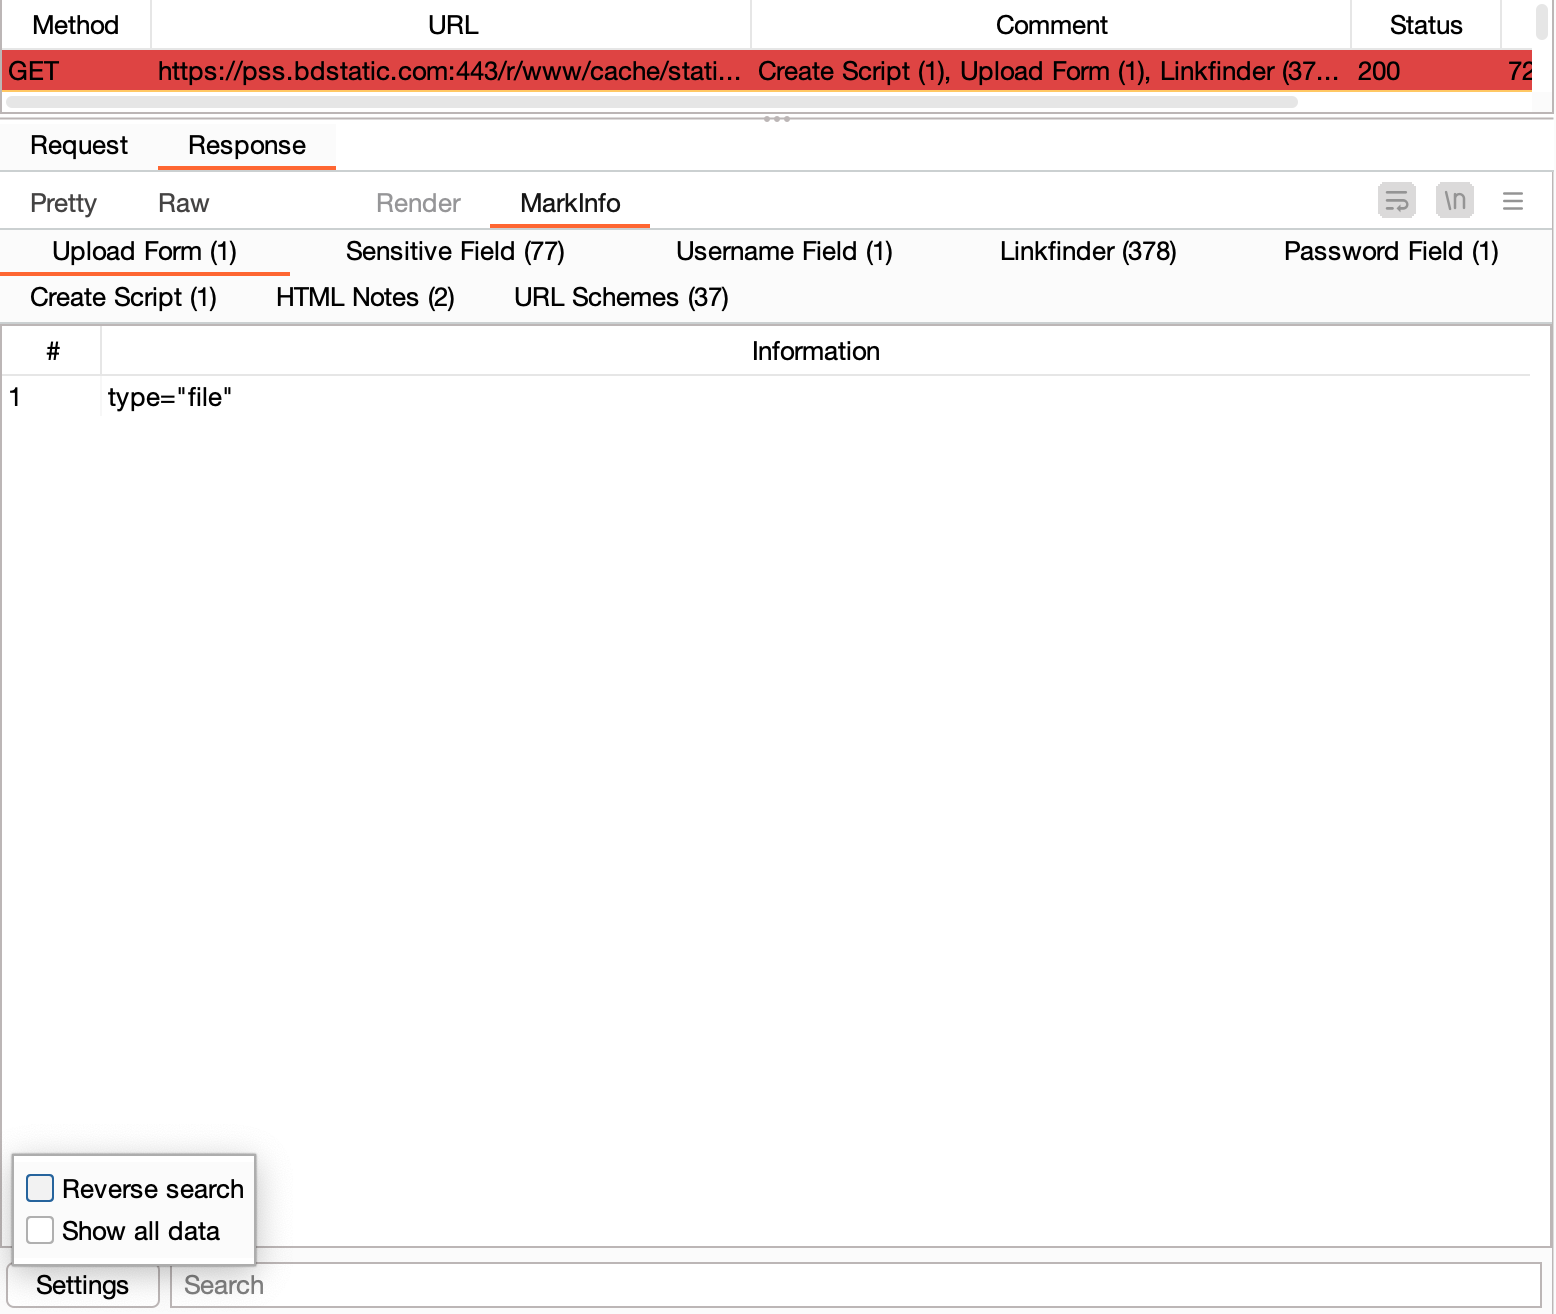Open the Raw view tab

(x=183, y=204)
